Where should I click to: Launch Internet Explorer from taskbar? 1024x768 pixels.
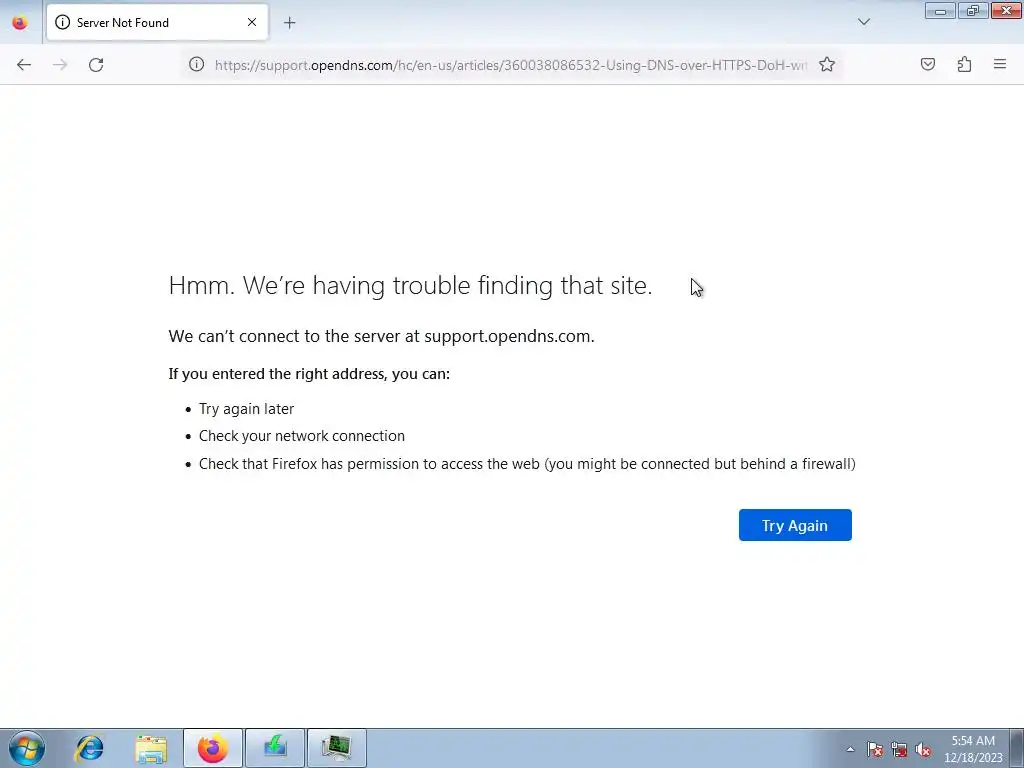(89, 748)
